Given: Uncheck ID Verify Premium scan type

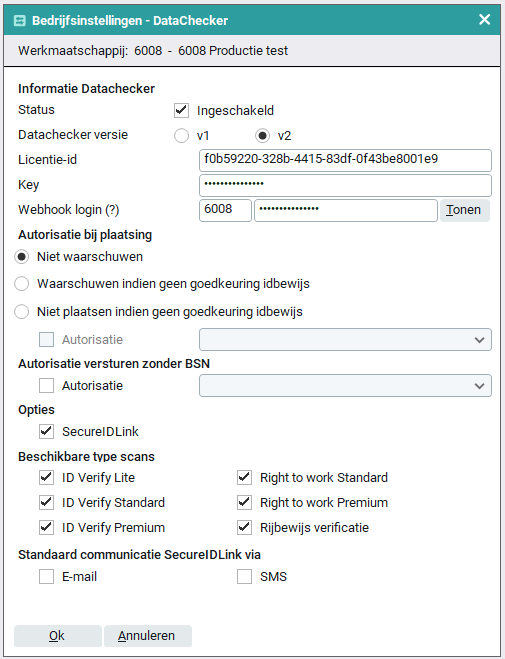Looking at the screenshot, I should click(46, 527).
